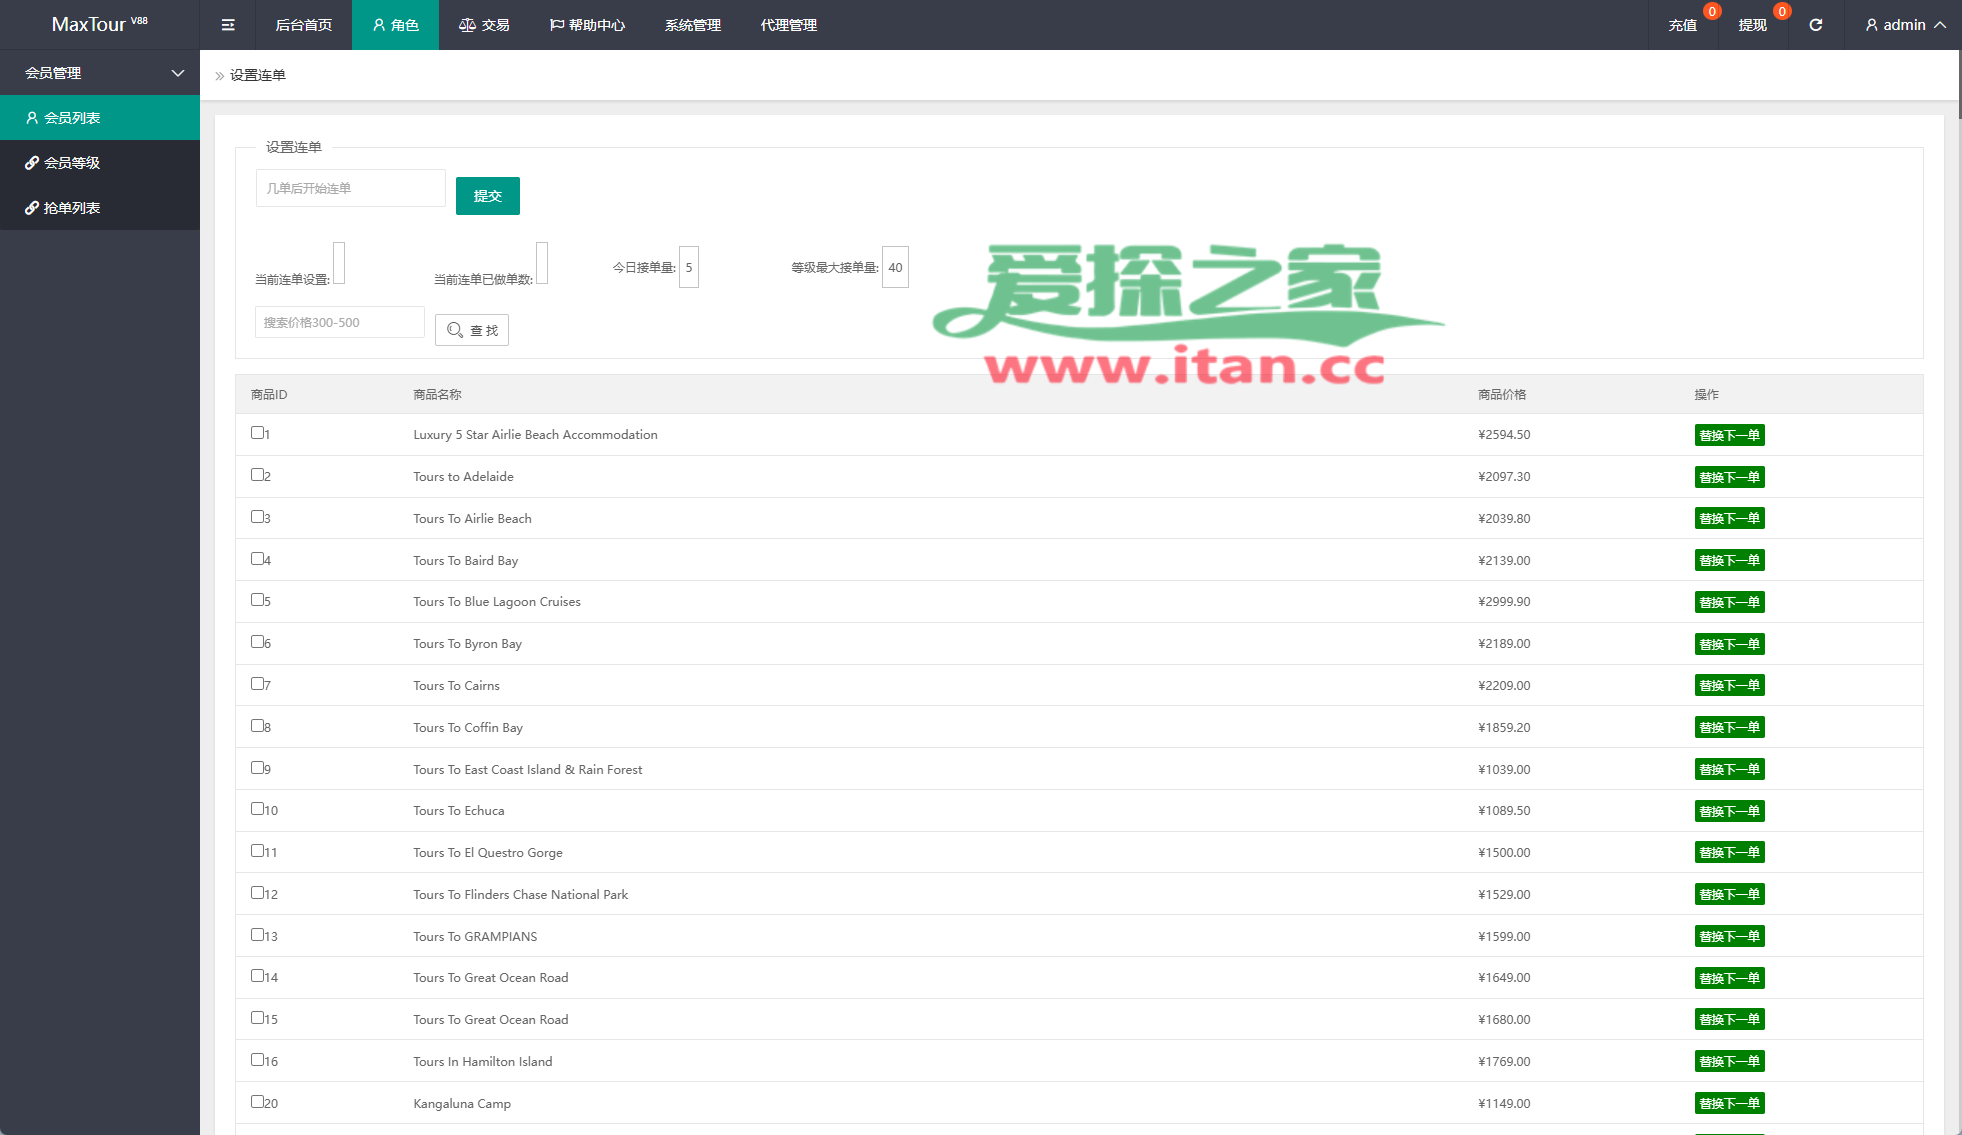Open the 提现 withdrawal notifications

point(1752,25)
